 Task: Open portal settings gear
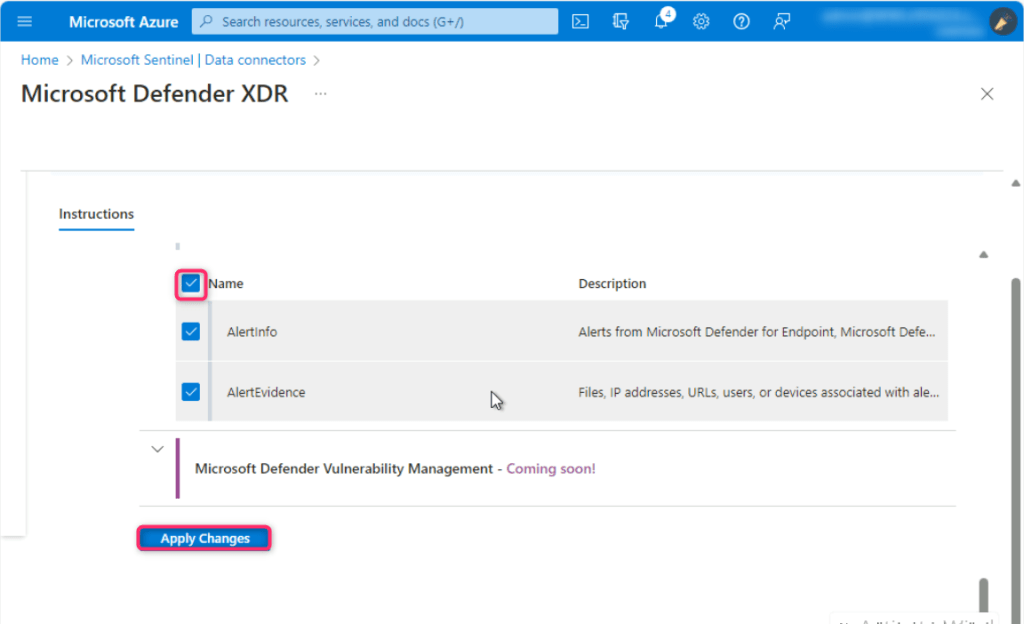[701, 21]
